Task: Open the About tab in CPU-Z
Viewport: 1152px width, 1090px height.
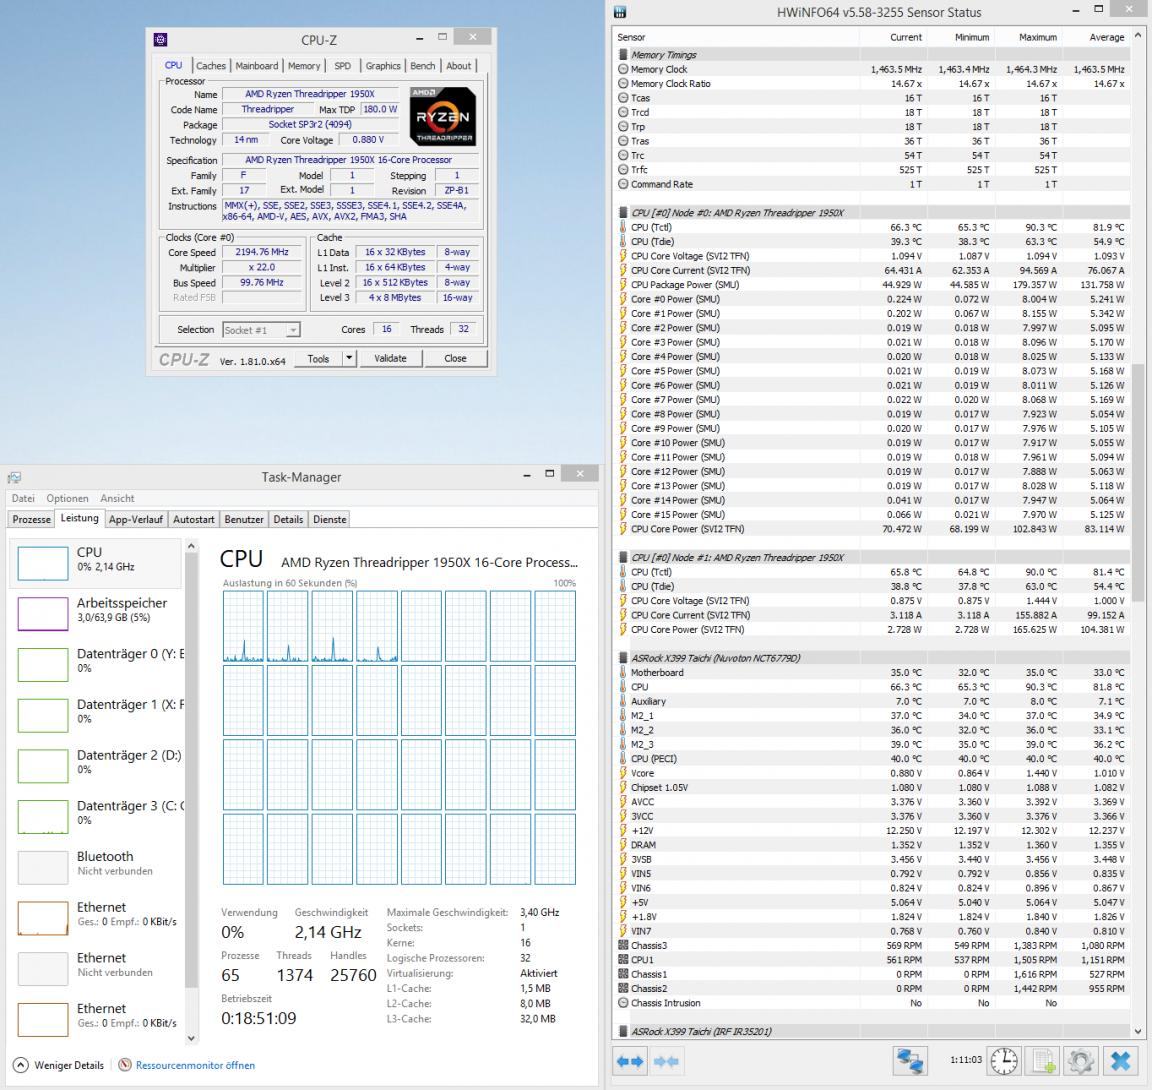Action: click(x=458, y=65)
